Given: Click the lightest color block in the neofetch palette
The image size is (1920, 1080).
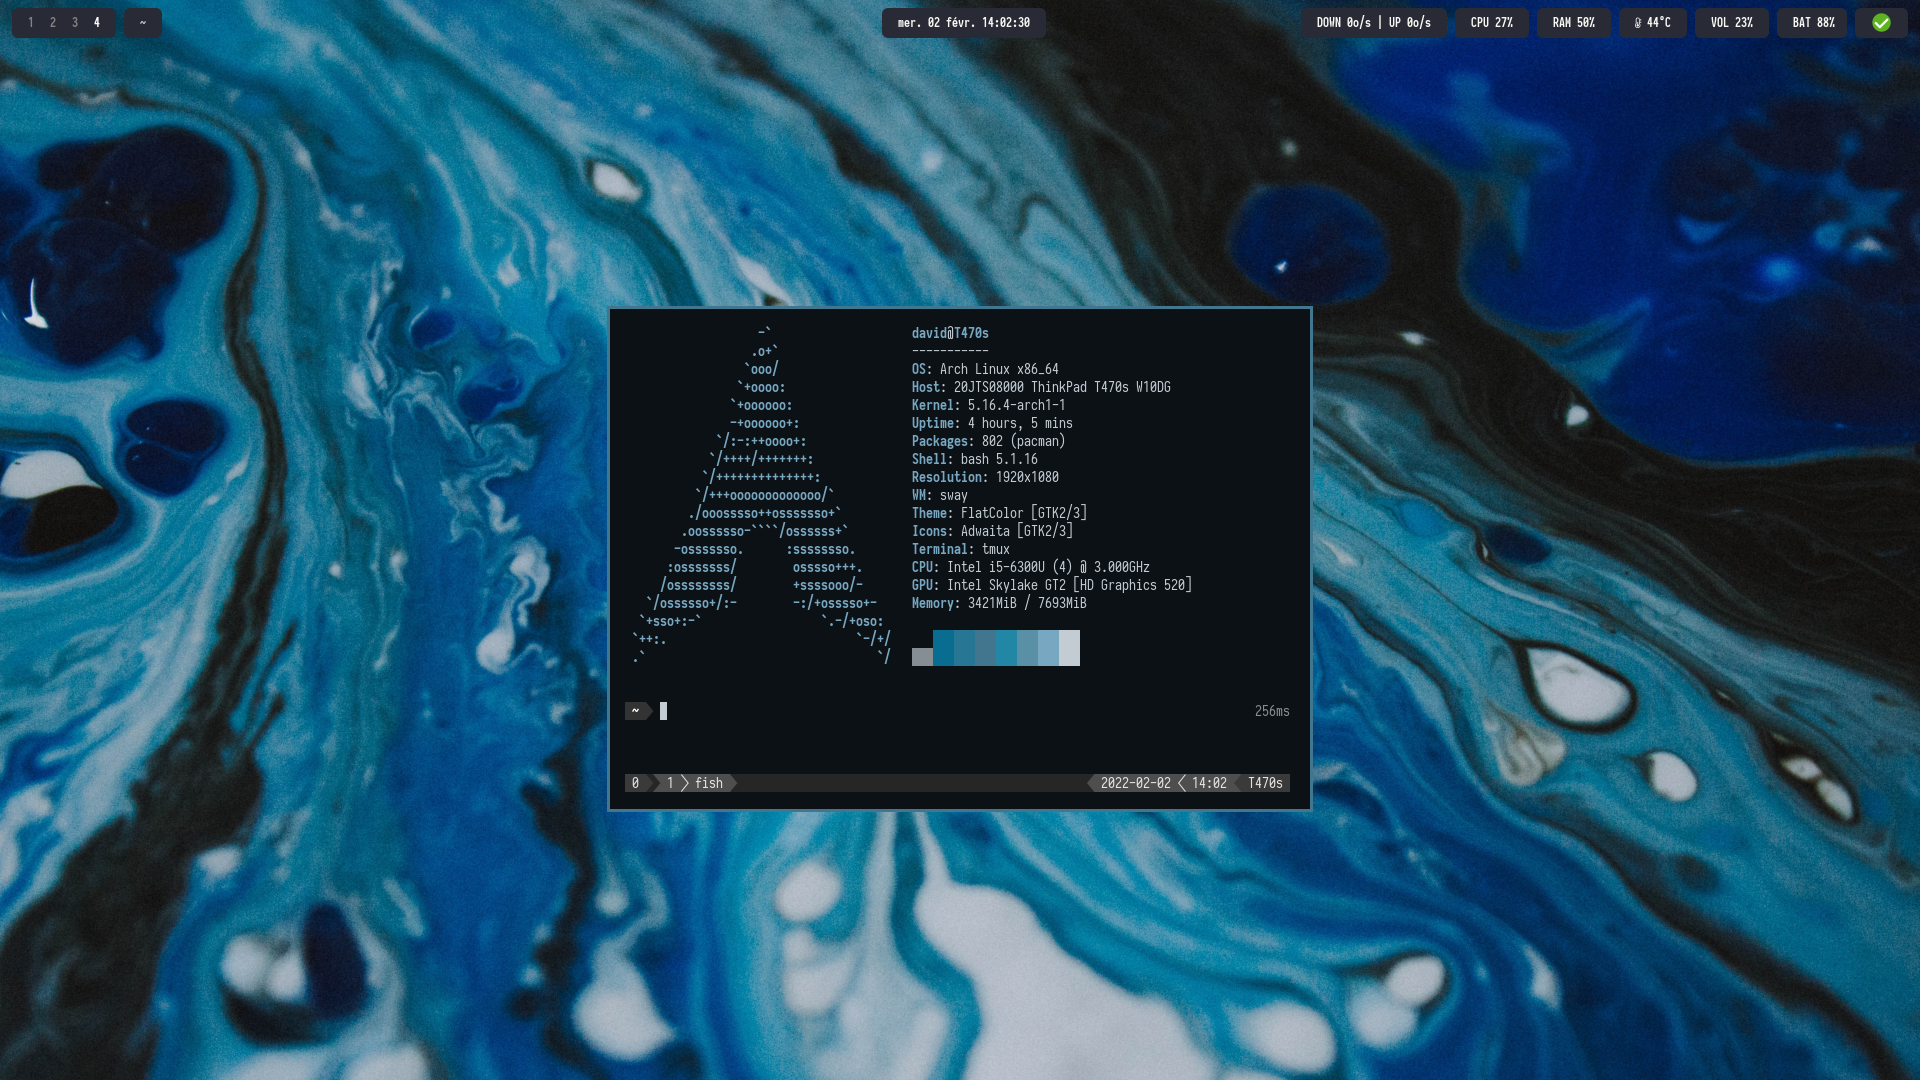Looking at the screenshot, I should (x=1069, y=648).
